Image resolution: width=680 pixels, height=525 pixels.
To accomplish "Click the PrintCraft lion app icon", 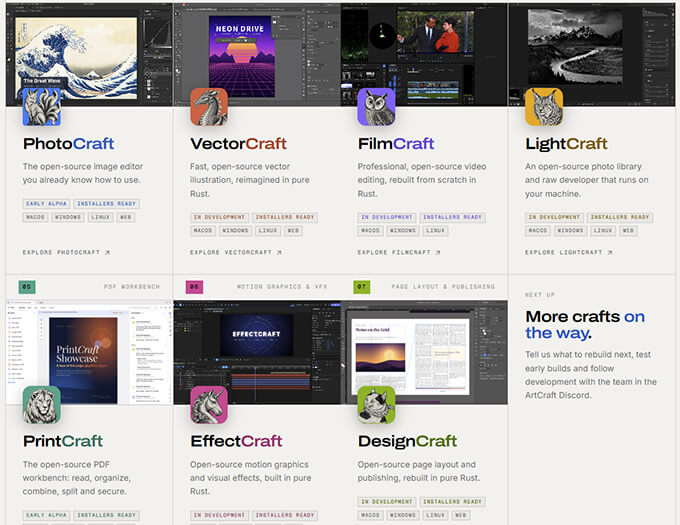I will tap(42, 405).
